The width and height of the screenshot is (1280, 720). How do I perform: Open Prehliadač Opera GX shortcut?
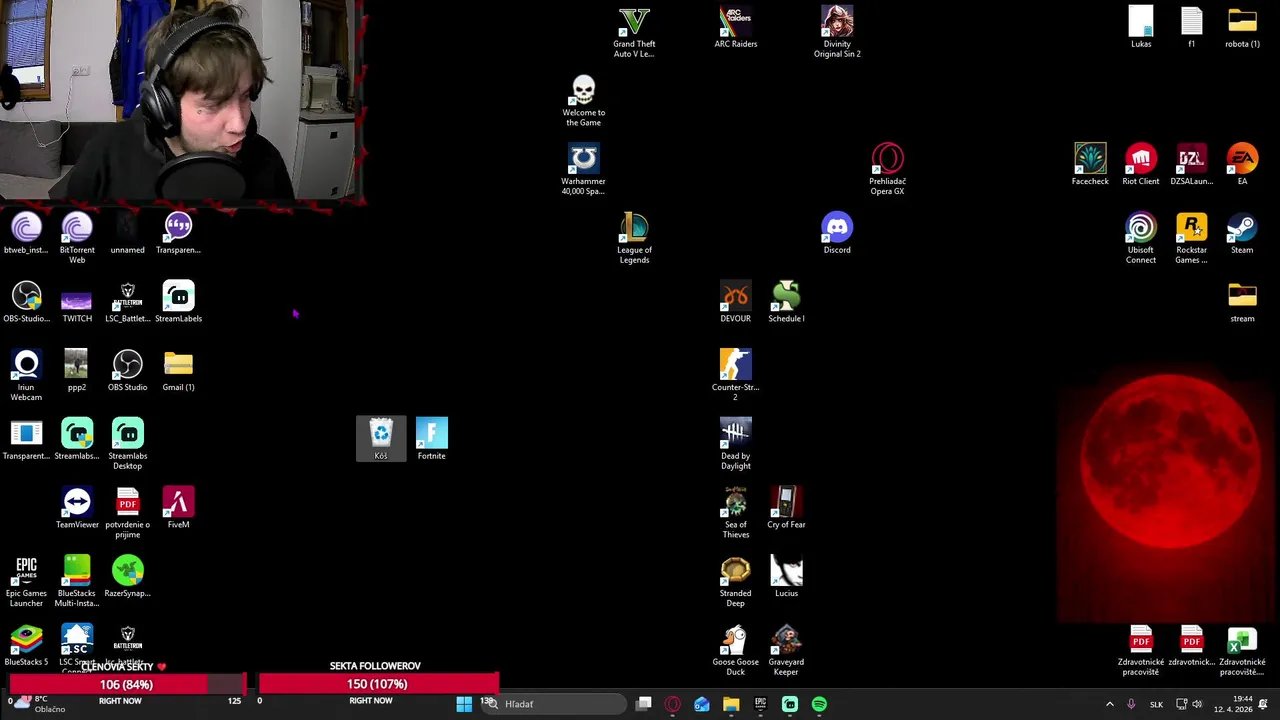click(x=887, y=170)
